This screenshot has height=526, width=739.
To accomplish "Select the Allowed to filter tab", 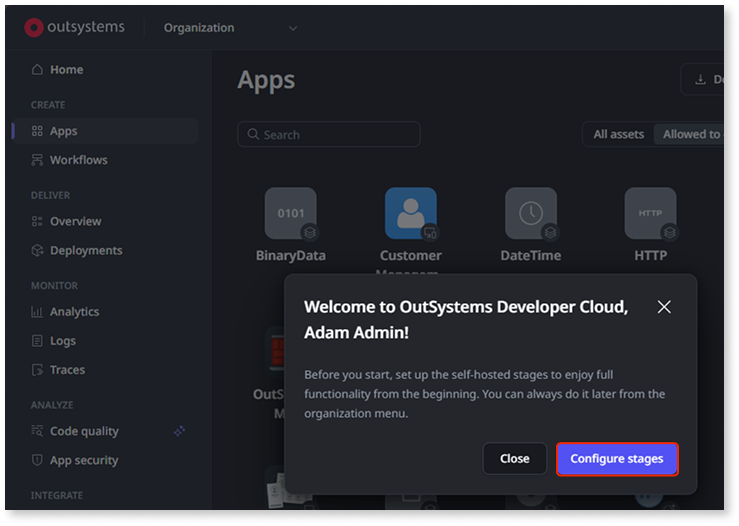I will (x=689, y=134).
